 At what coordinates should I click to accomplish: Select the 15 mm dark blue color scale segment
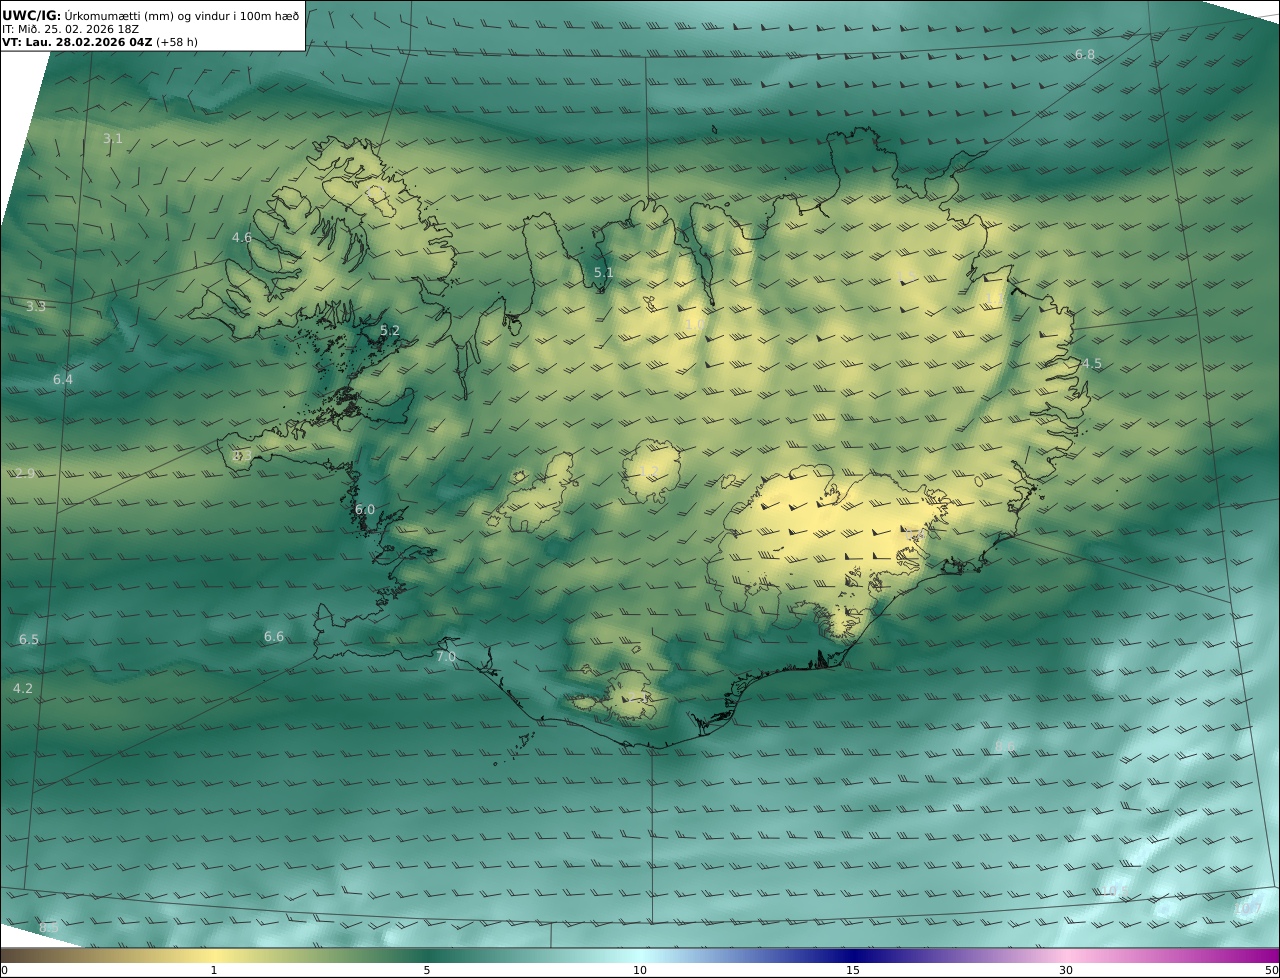[853, 957]
